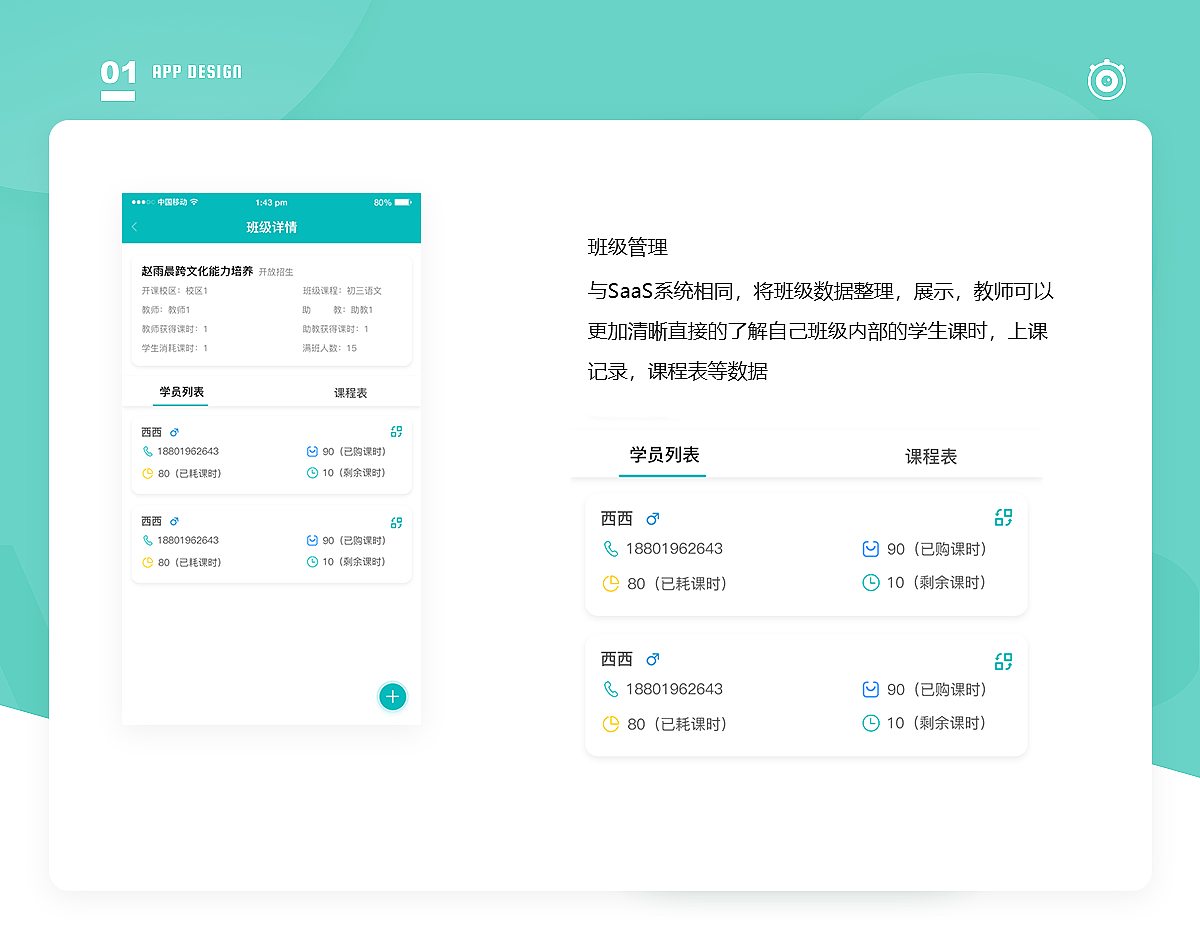This screenshot has width=1200, height=930.
Task: Click 18801962643 on first enlarged student card
Action: [674, 549]
